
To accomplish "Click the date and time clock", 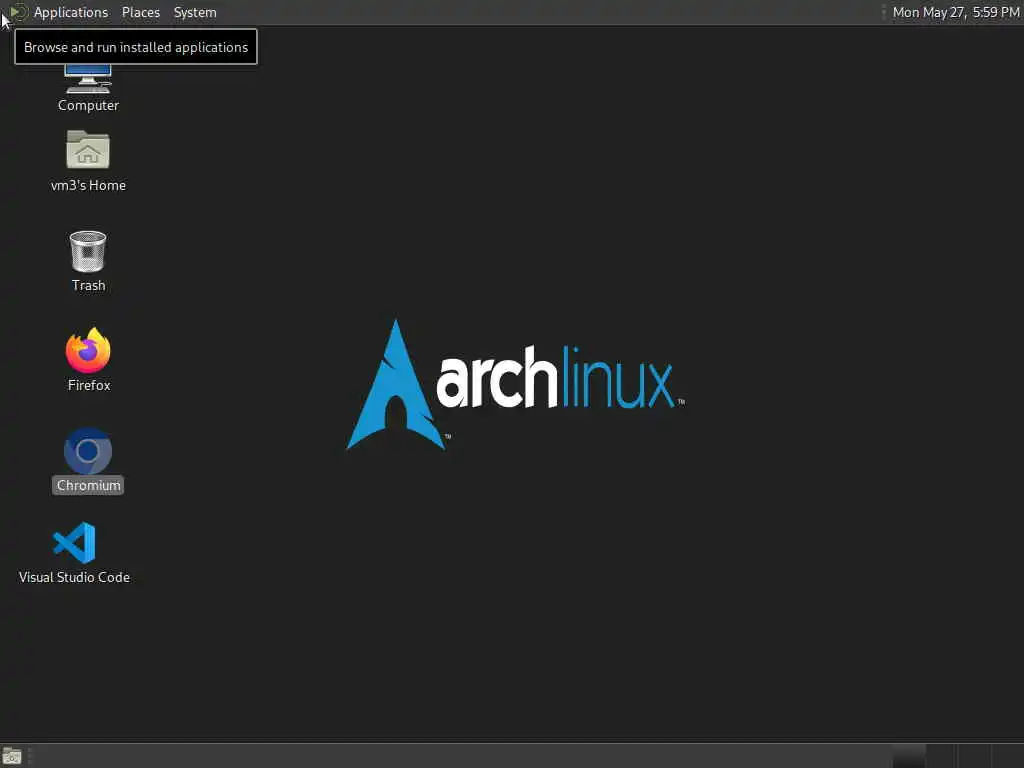I will coord(955,12).
